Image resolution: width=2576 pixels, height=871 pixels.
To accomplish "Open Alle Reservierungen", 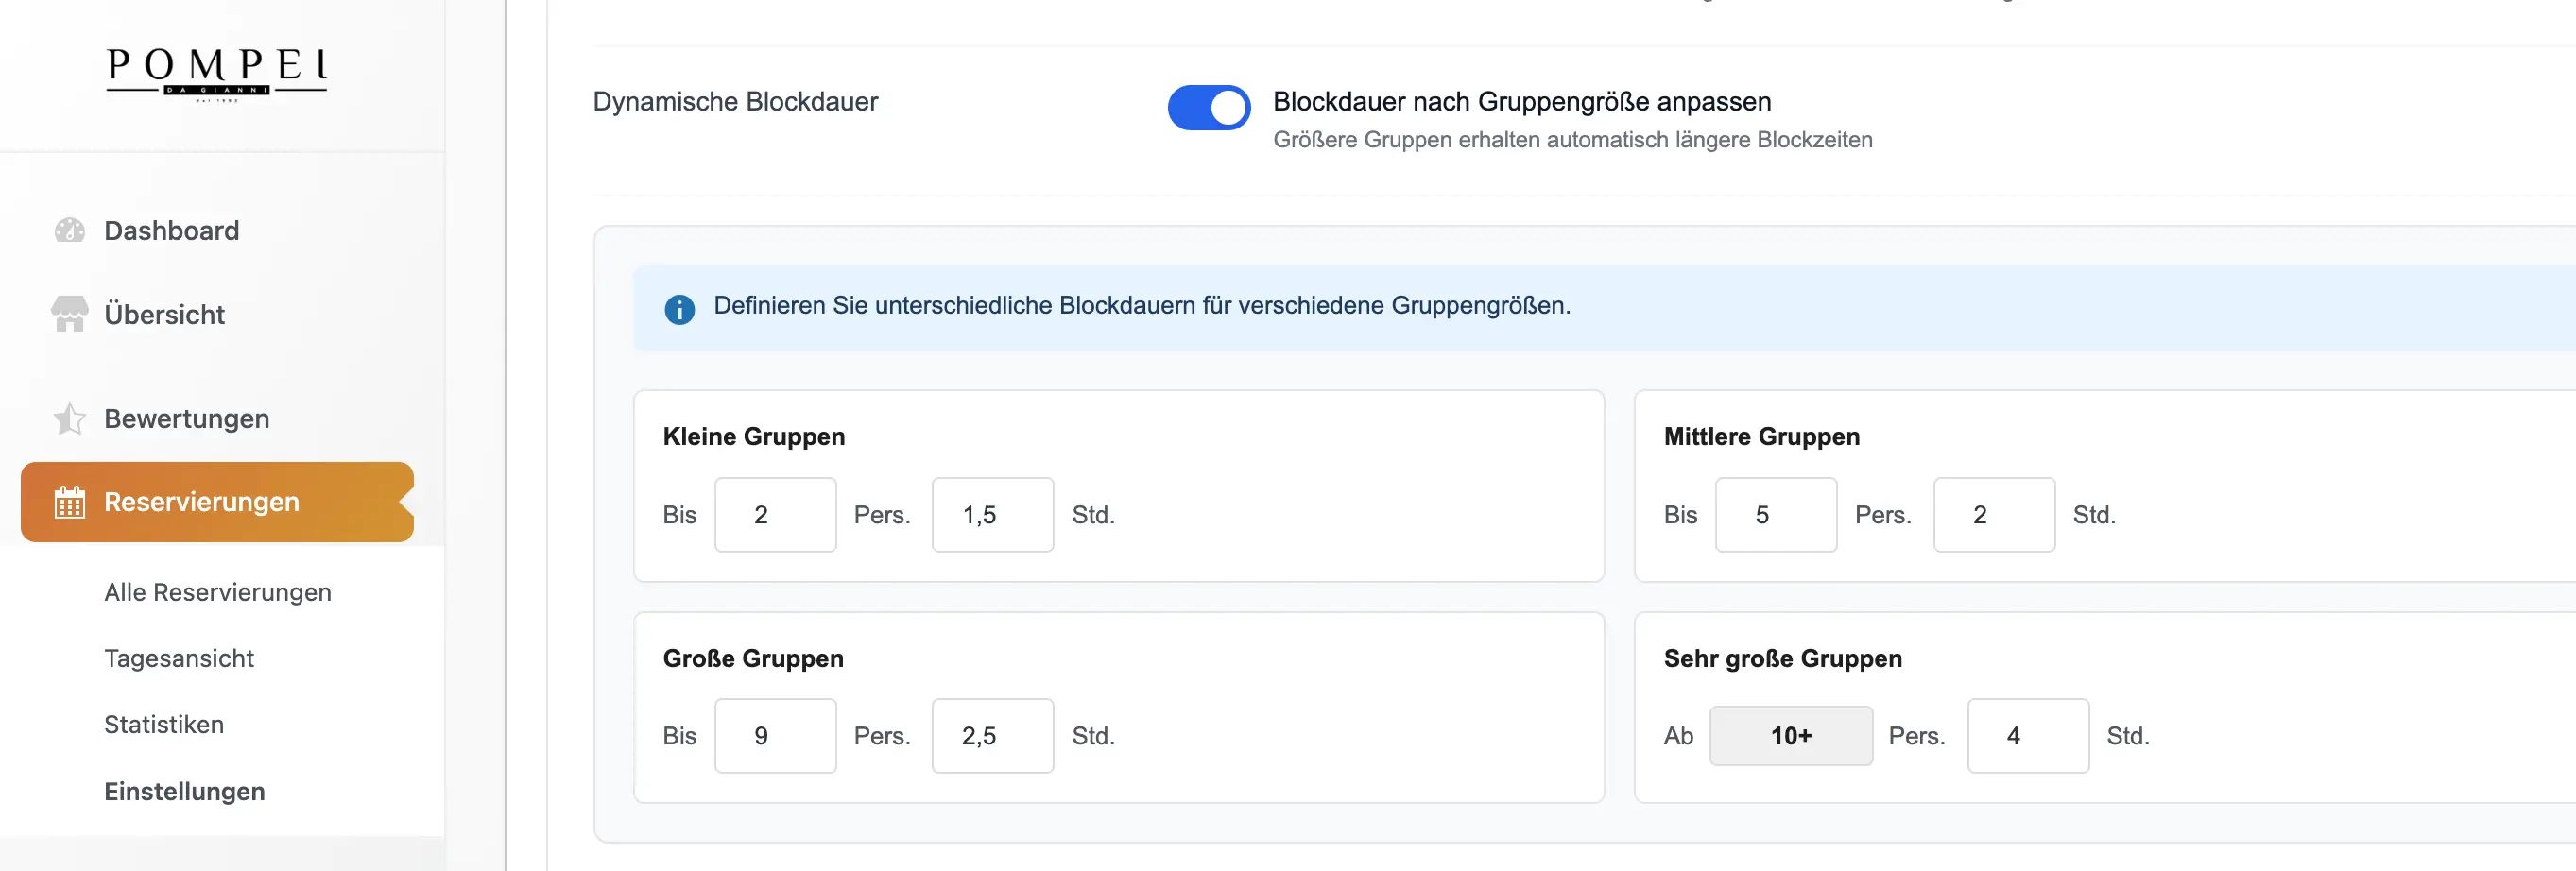I will [218, 592].
